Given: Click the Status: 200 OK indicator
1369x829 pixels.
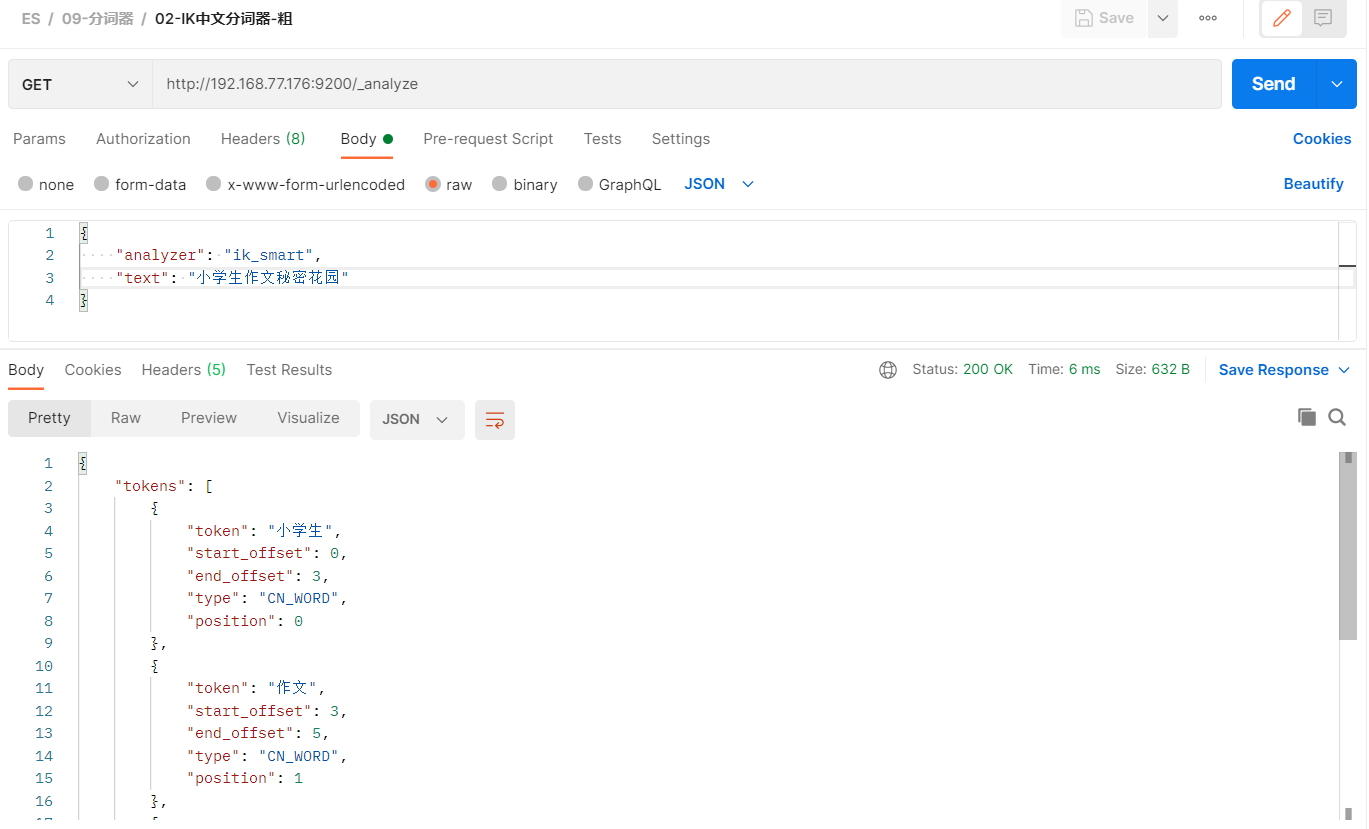Looking at the screenshot, I should tap(962, 370).
